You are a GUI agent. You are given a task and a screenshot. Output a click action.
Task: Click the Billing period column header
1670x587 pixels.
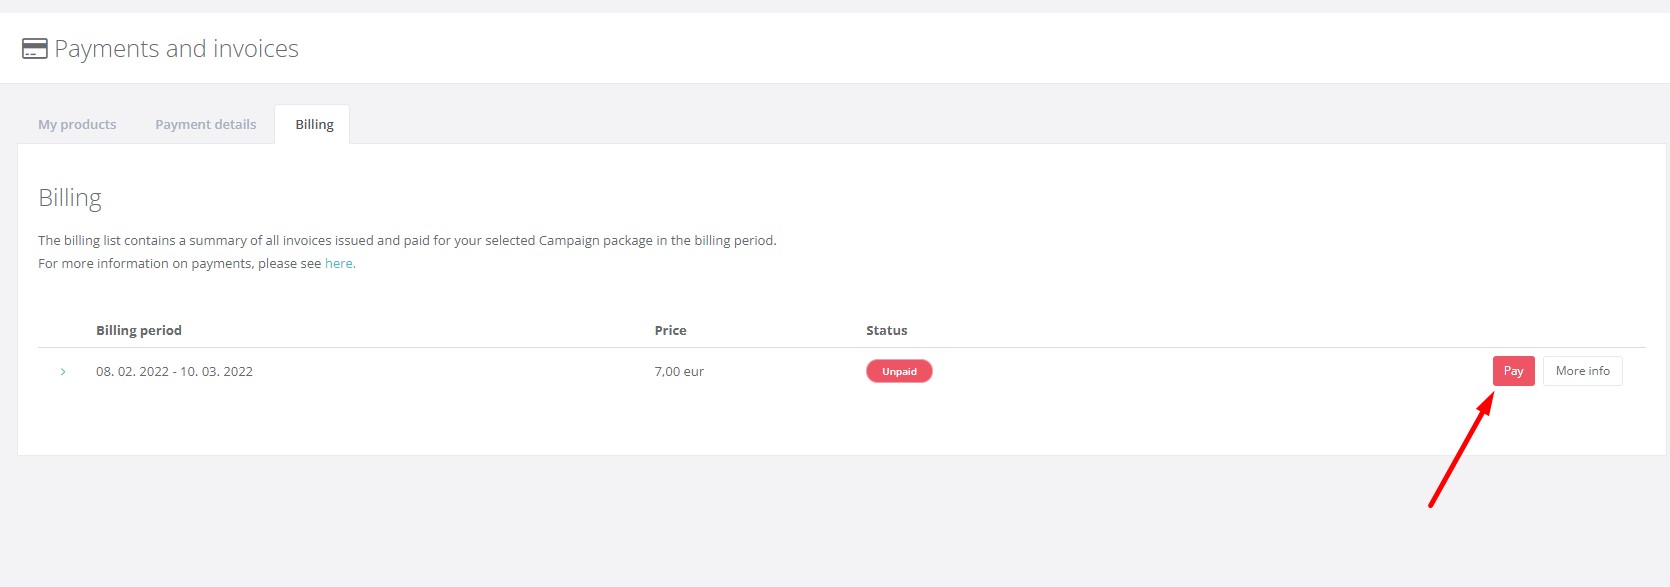(139, 331)
